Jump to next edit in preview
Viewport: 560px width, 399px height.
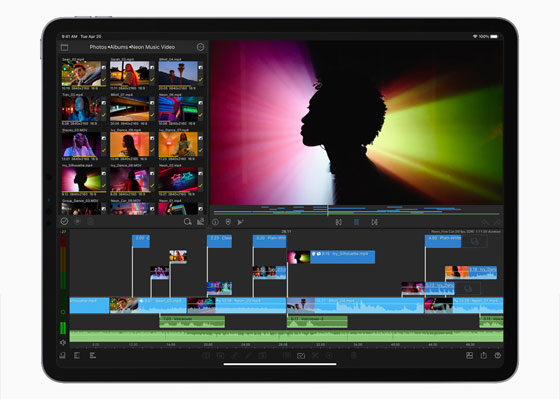tap(374, 222)
